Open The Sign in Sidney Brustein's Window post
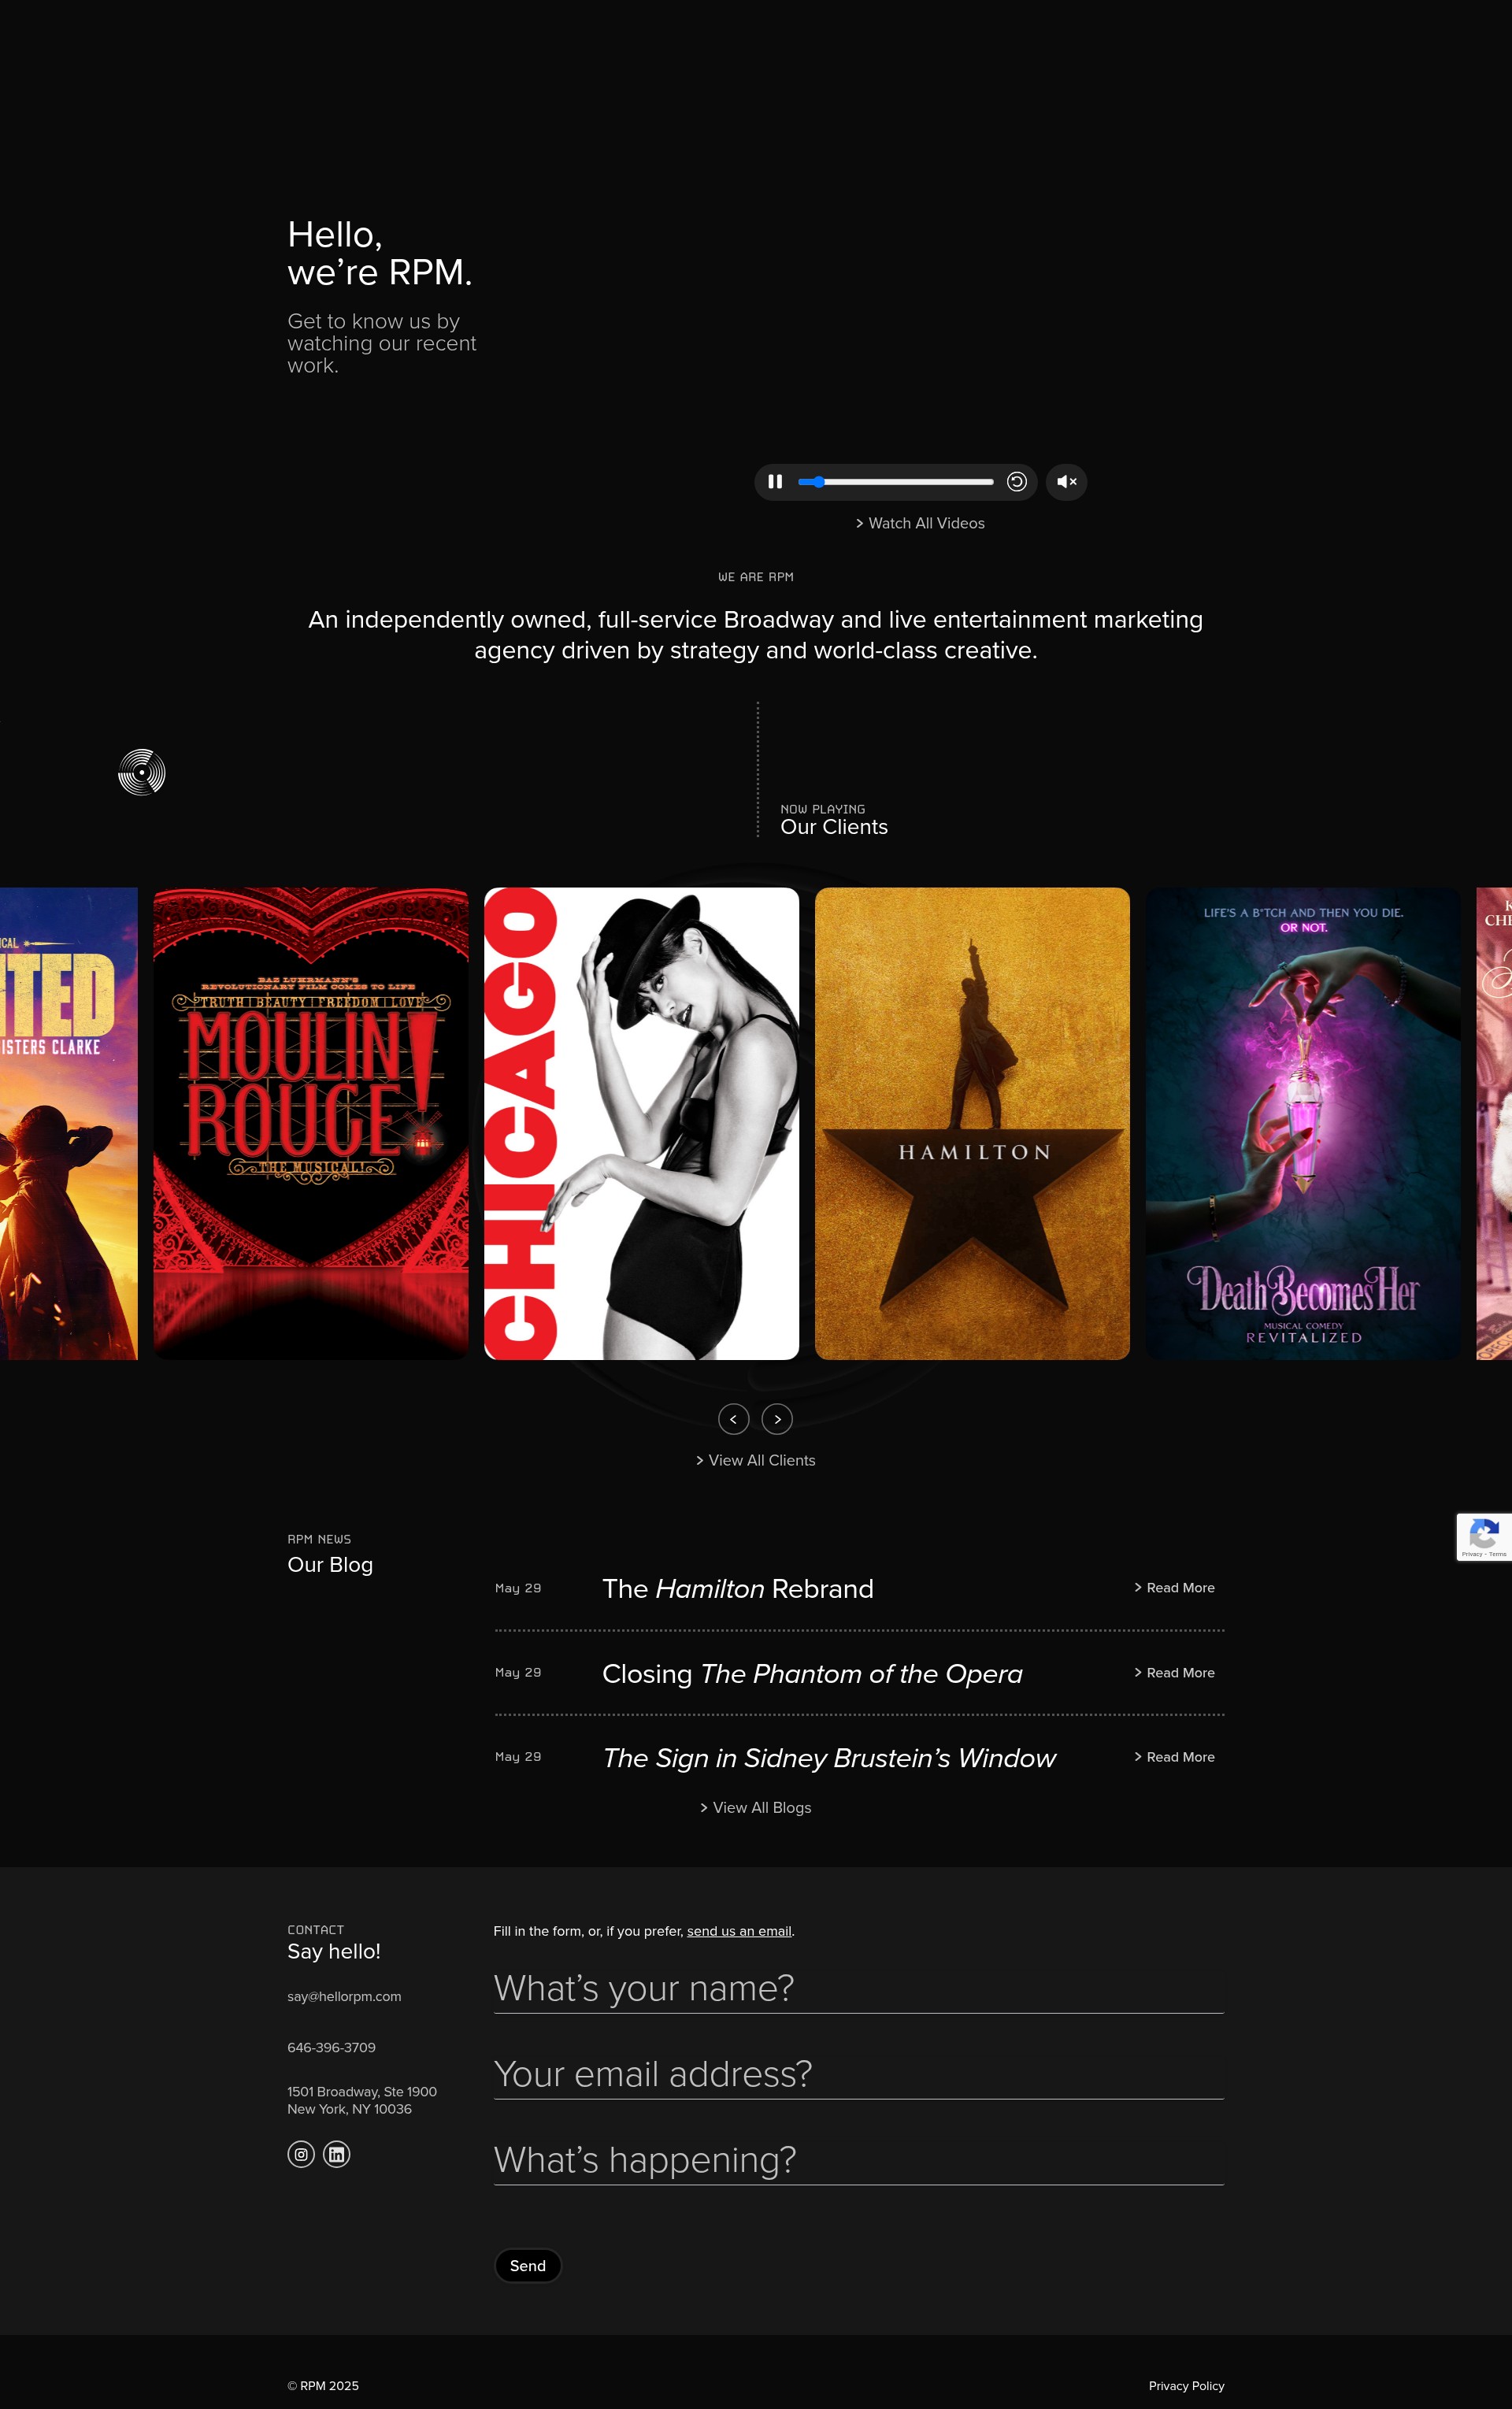The width and height of the screenshot is (1512, 2409). pyautogui.click(x=829, y=1758)
